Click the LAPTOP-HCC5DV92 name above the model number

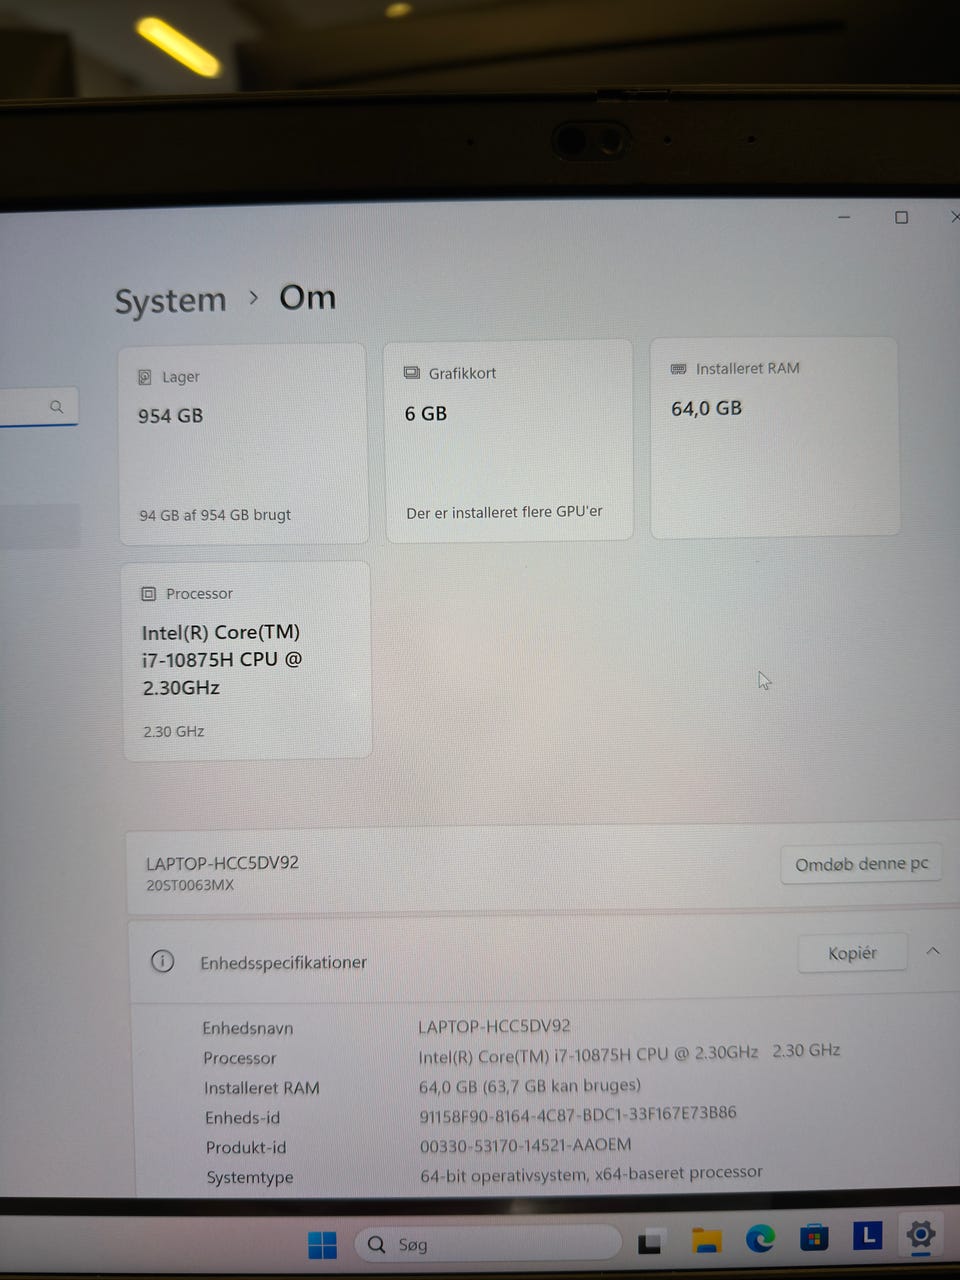(222, 863)
